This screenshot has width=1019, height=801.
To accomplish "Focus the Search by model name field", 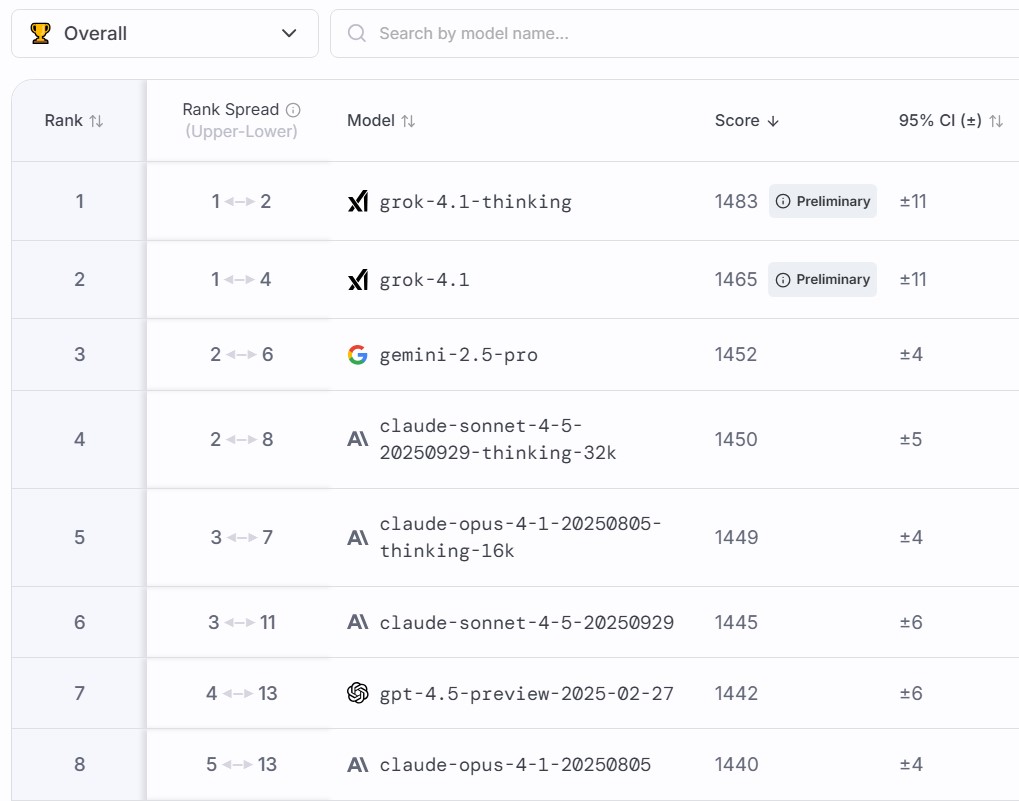I will 680,33.
